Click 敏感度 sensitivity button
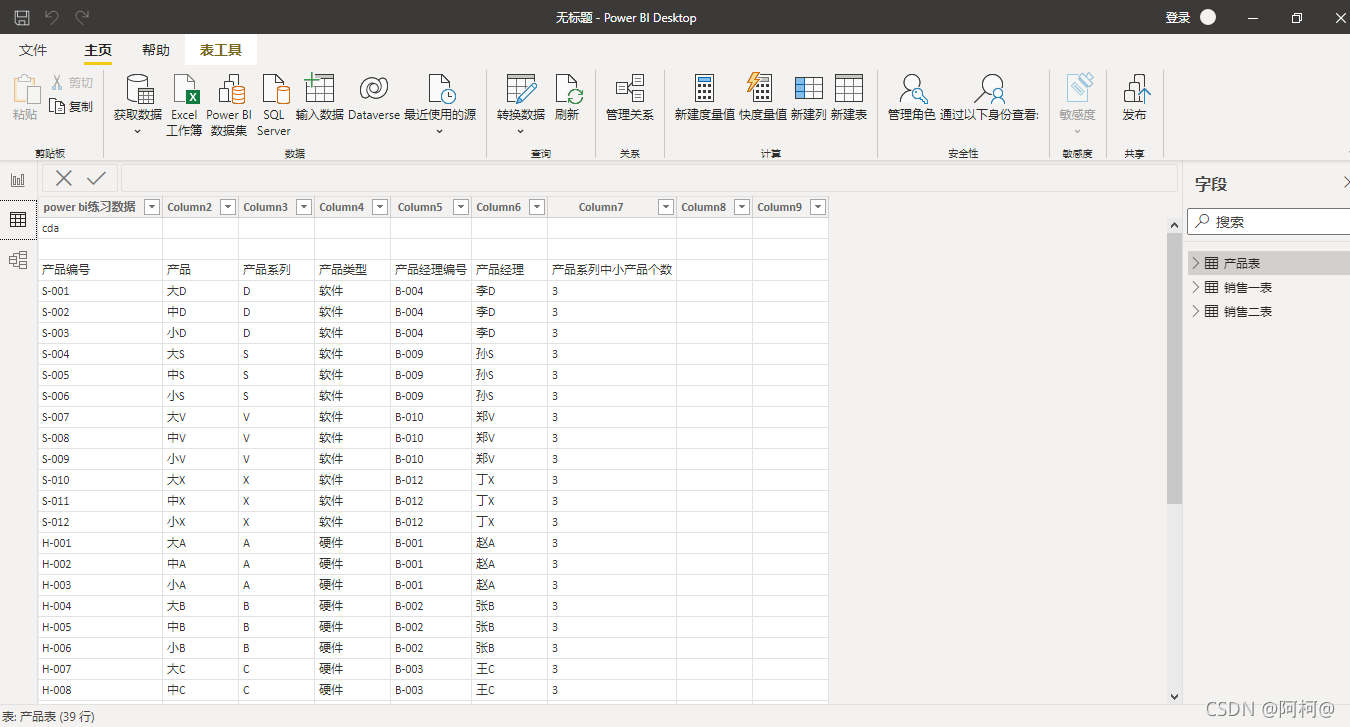Screen dimensions: 1350x727 point(1077,105)
